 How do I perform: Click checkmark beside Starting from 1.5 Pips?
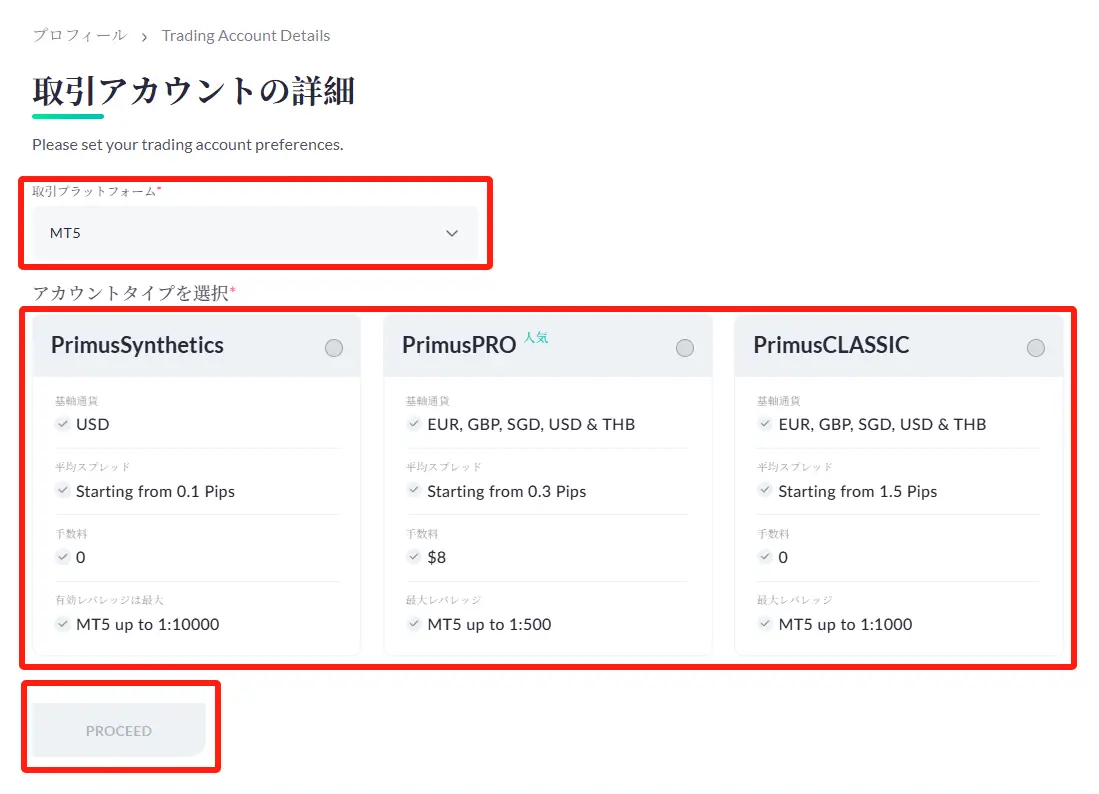point(765,491)
